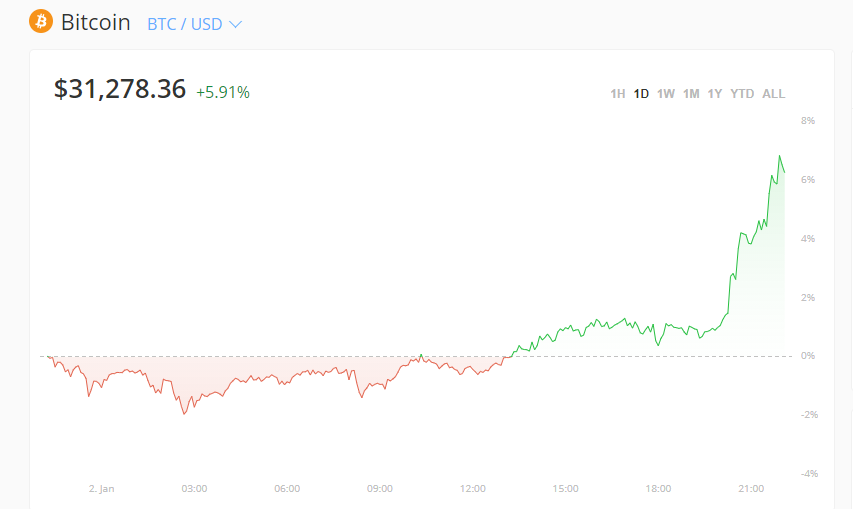Click the Bitcoin heading text
The image size is (853, 509).
click(x=95, y=22)
